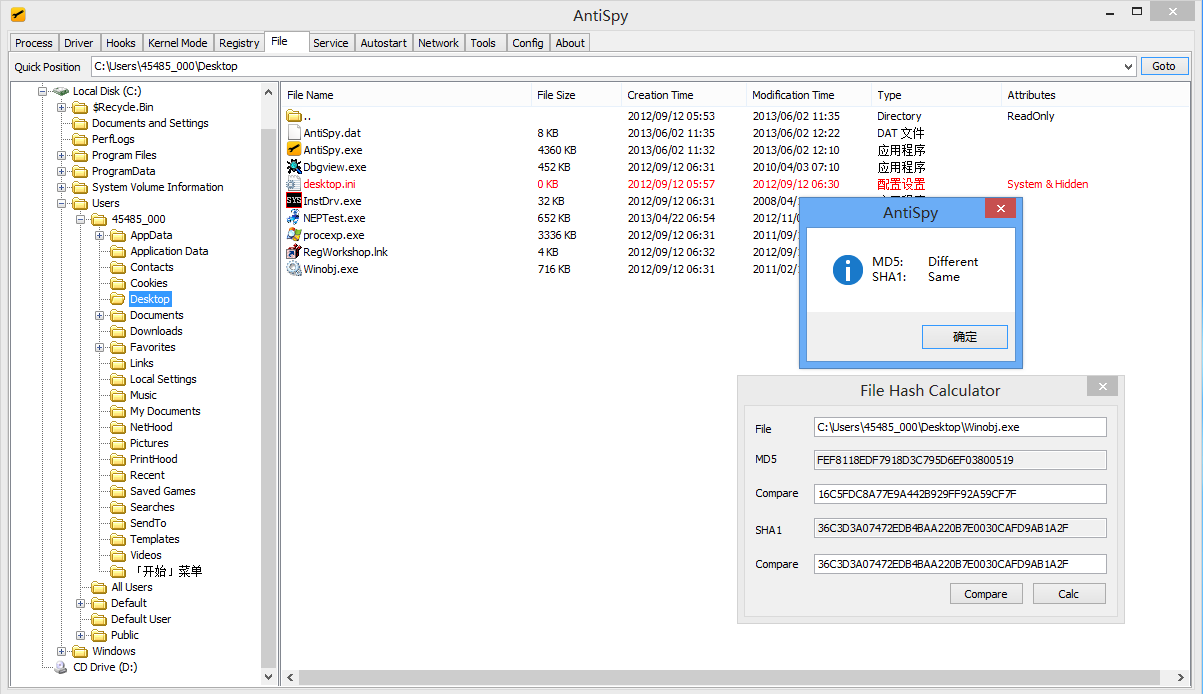Click the Music folder icon in tree

[119, 395]
